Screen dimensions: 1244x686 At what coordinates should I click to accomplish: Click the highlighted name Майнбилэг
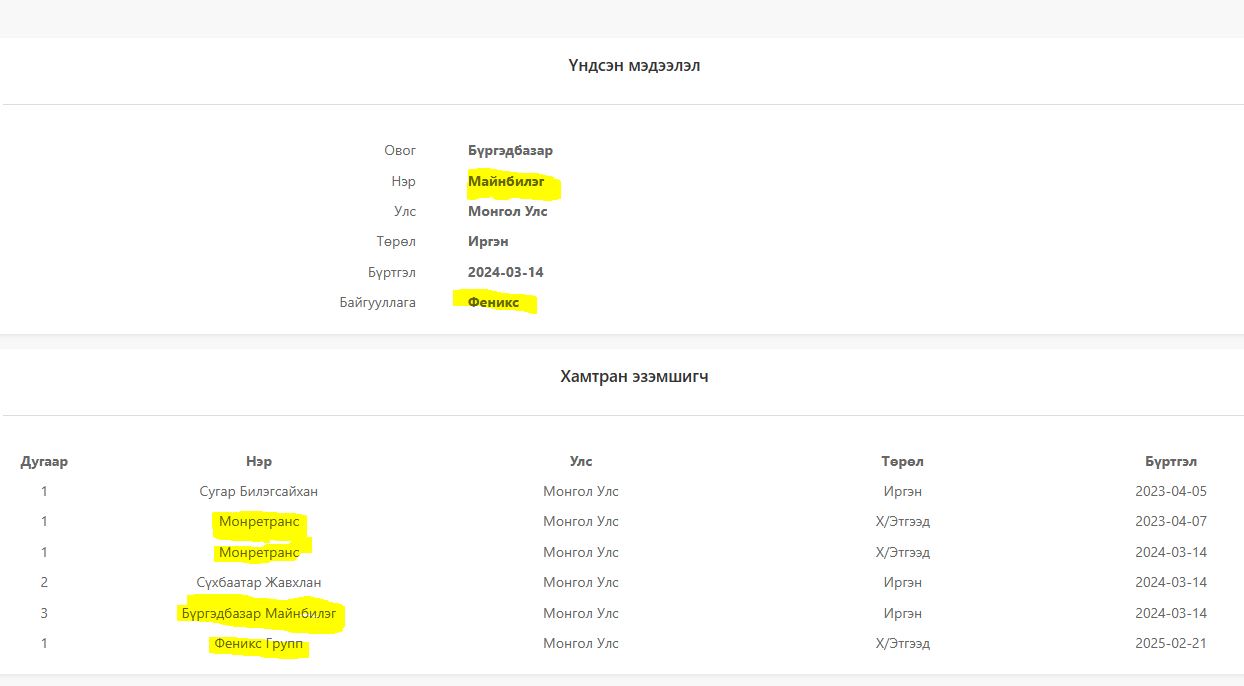pos(506,182)
